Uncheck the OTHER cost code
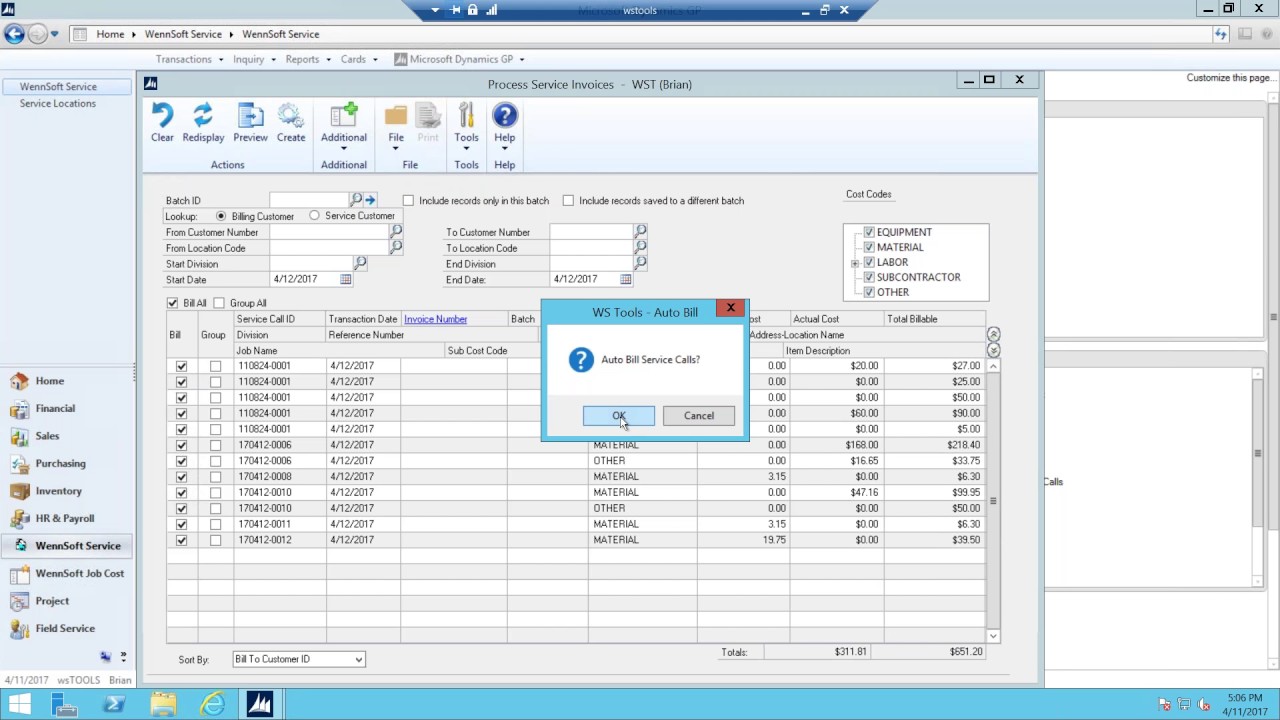The width and height of the screenshot is (1280, 720). tap(869, 292)
